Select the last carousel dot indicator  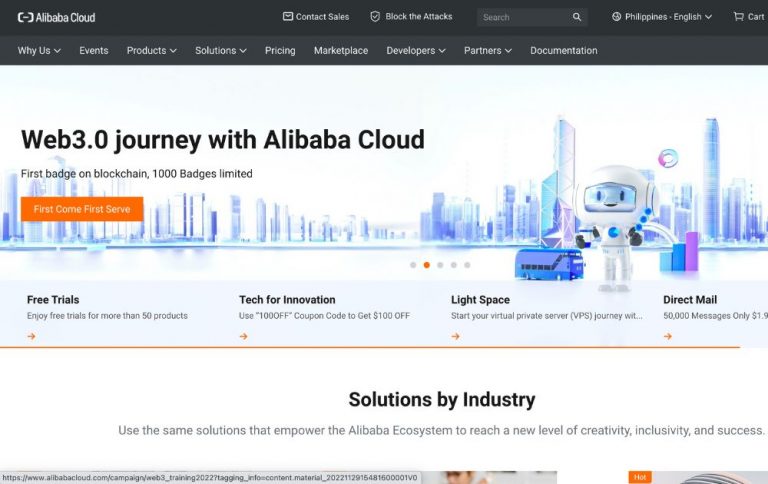pyautogui.click(x=467, y=265)
